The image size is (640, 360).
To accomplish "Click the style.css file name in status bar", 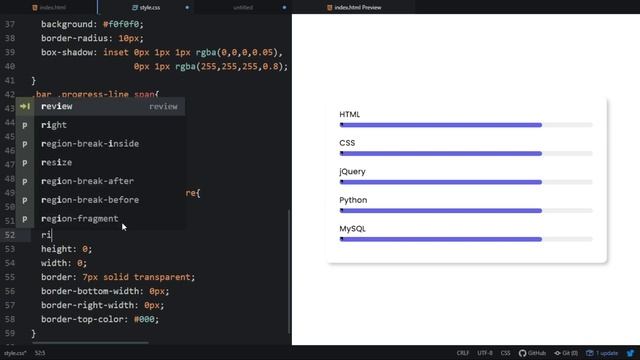I will point(16,353).
